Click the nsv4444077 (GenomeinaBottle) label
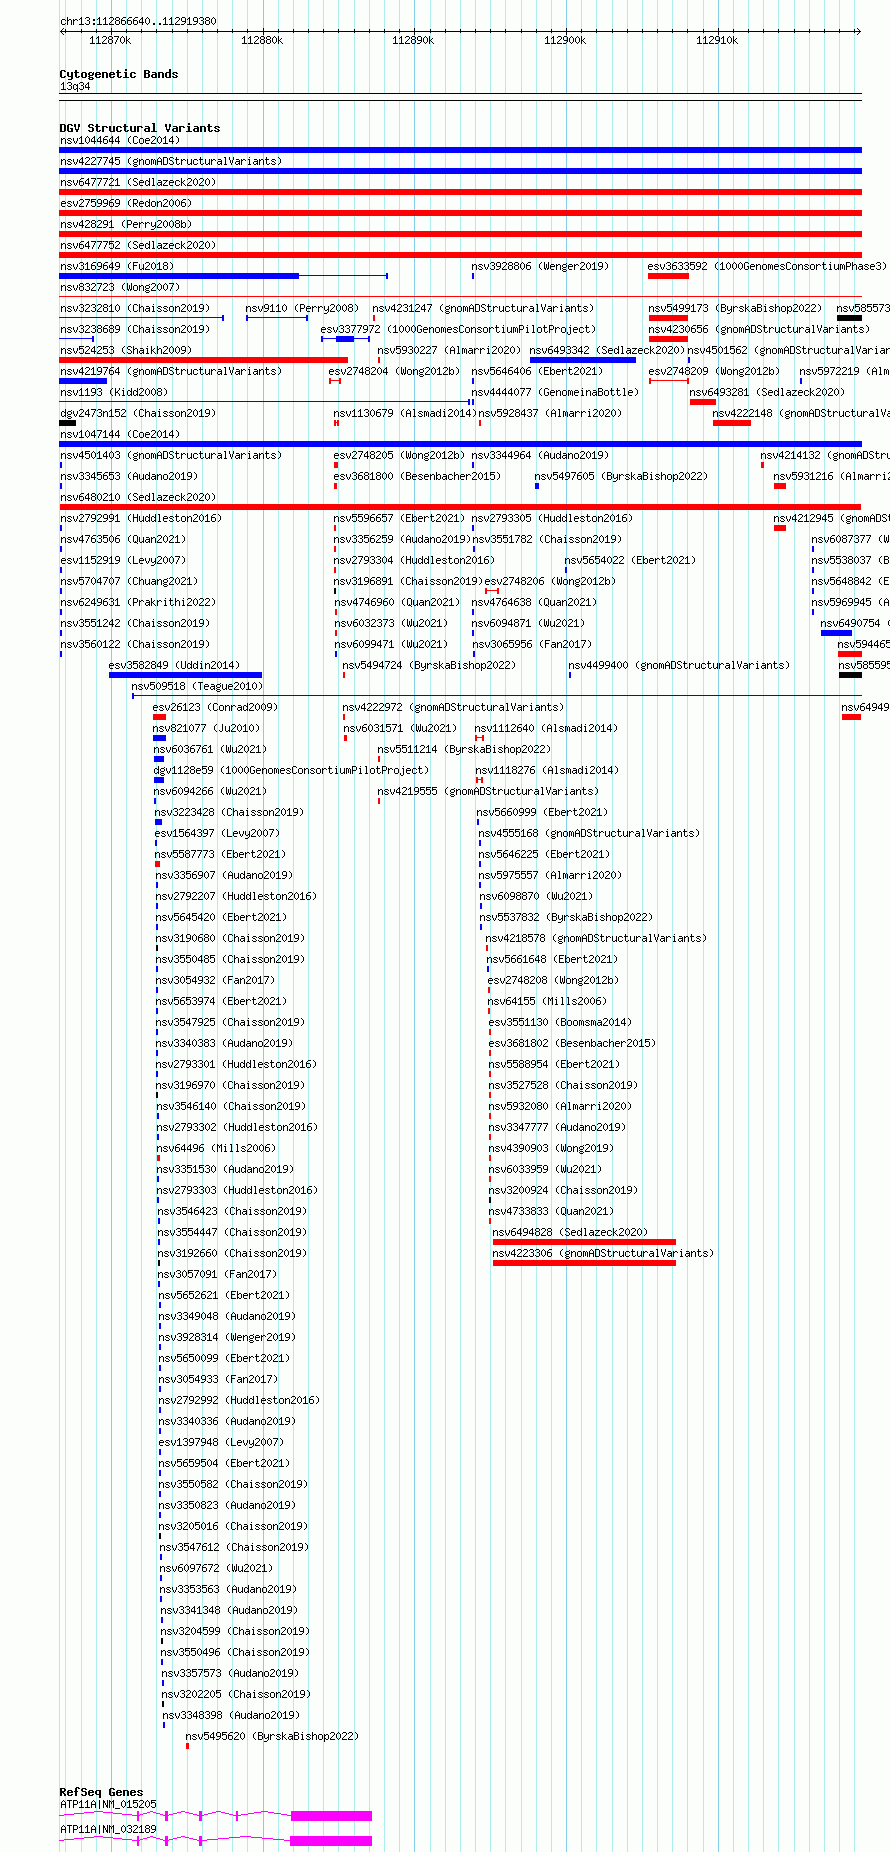 tap(555, 392)
